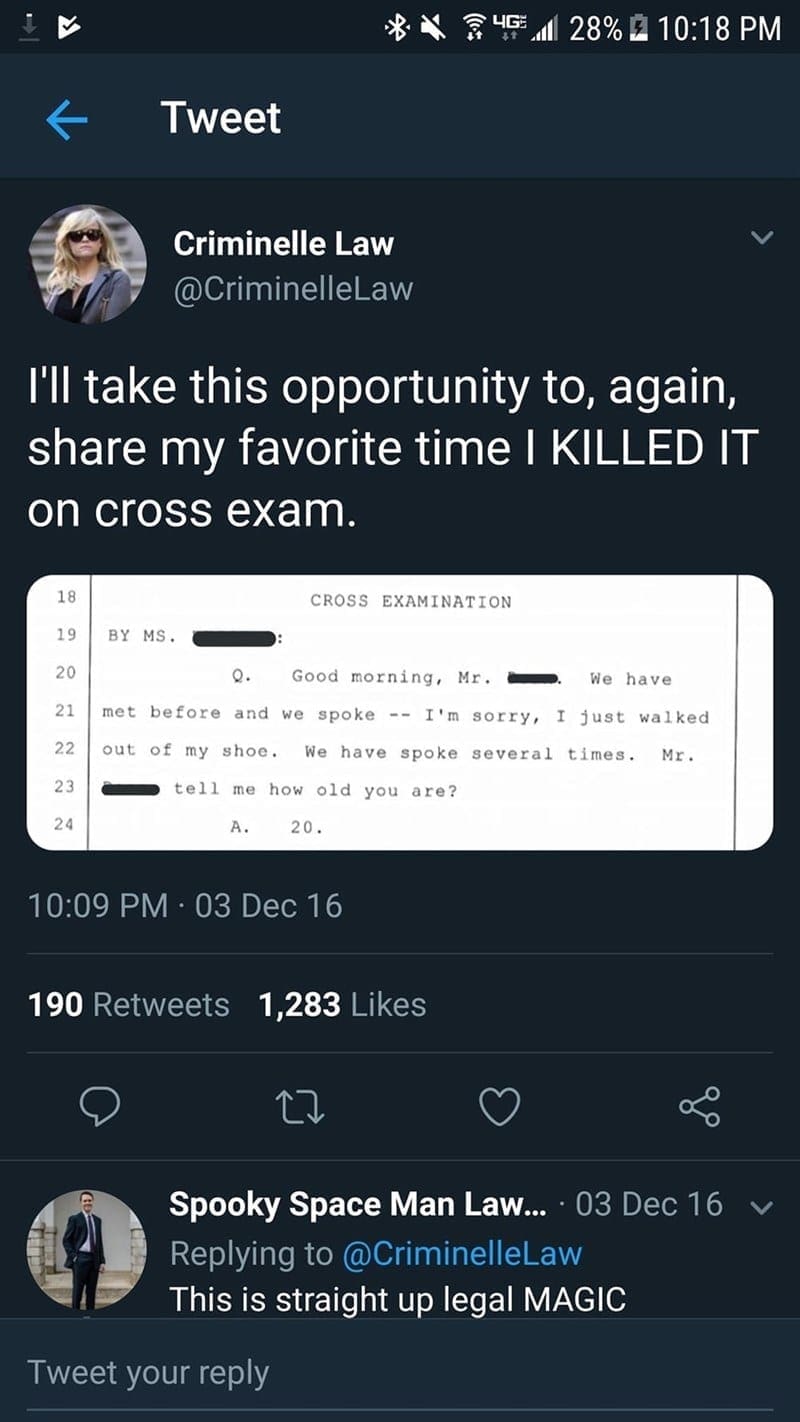This screenshot has height=1422, width=800.
Task: Tap the share icon
Action: pyautogui.click(x=698, y=1107)
